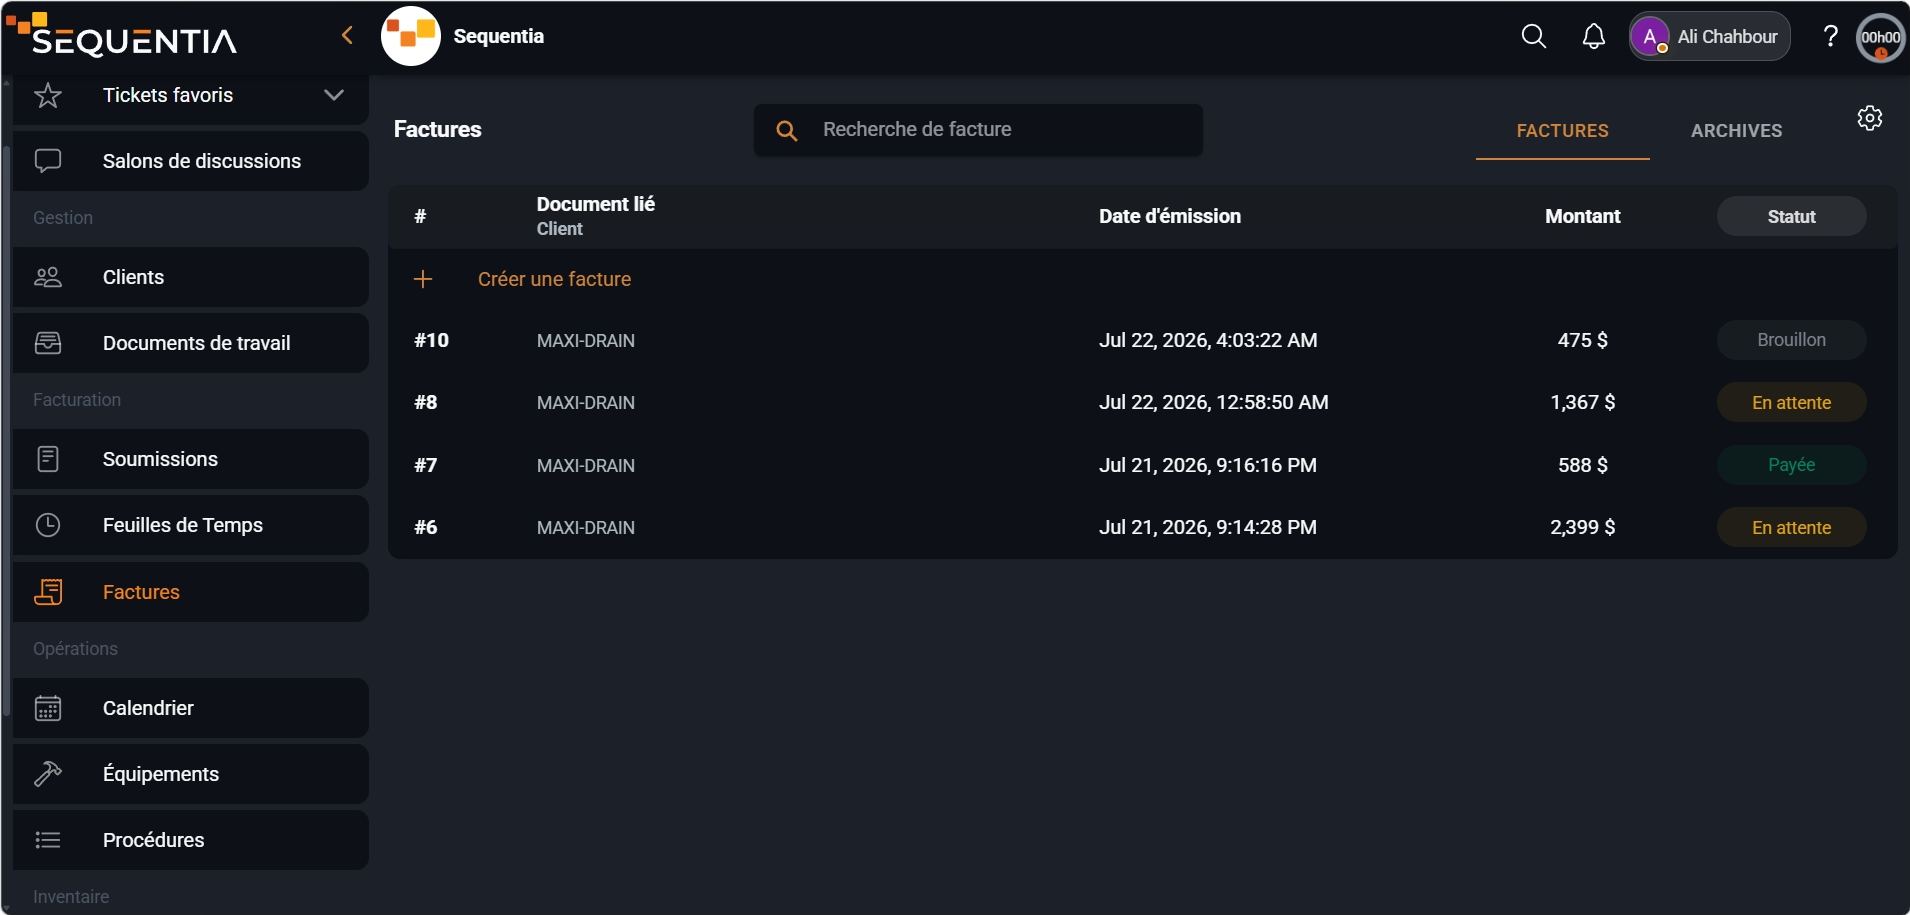
Task: Open the Calendrier calendar icon
Action: 48,708
